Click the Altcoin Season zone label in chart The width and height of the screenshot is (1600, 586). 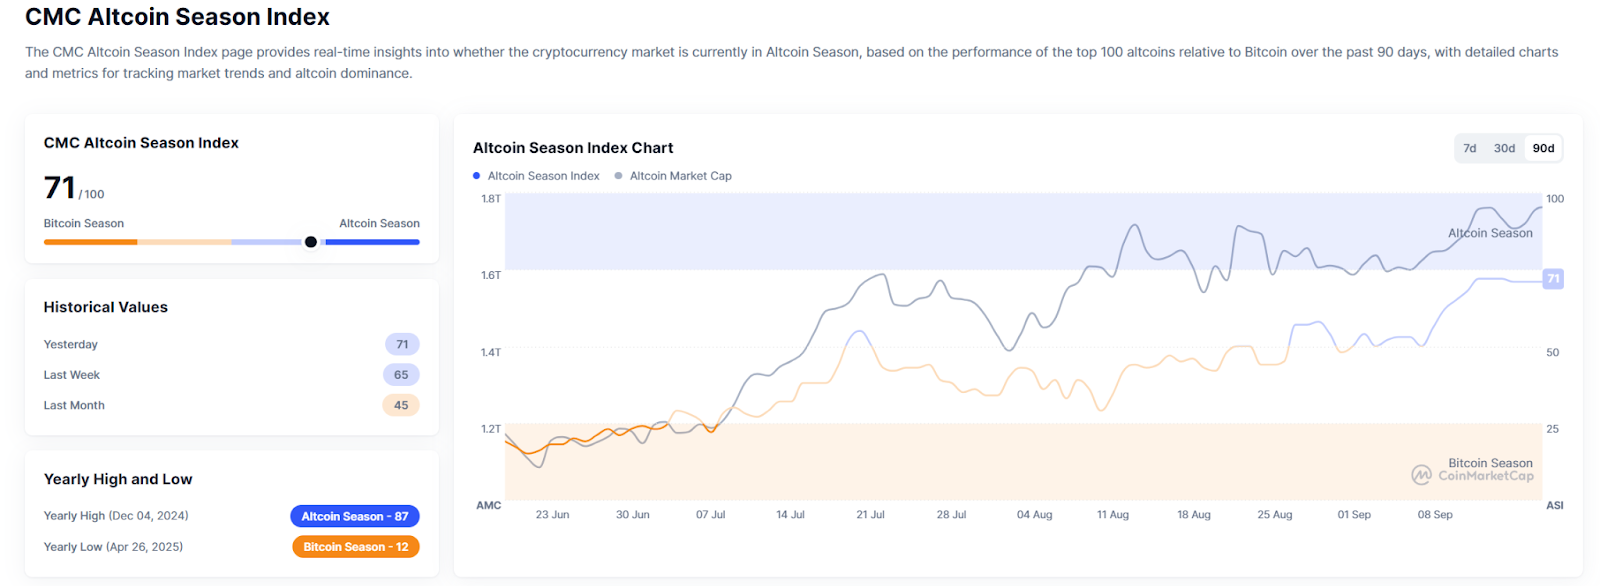tap(1490, 233)
